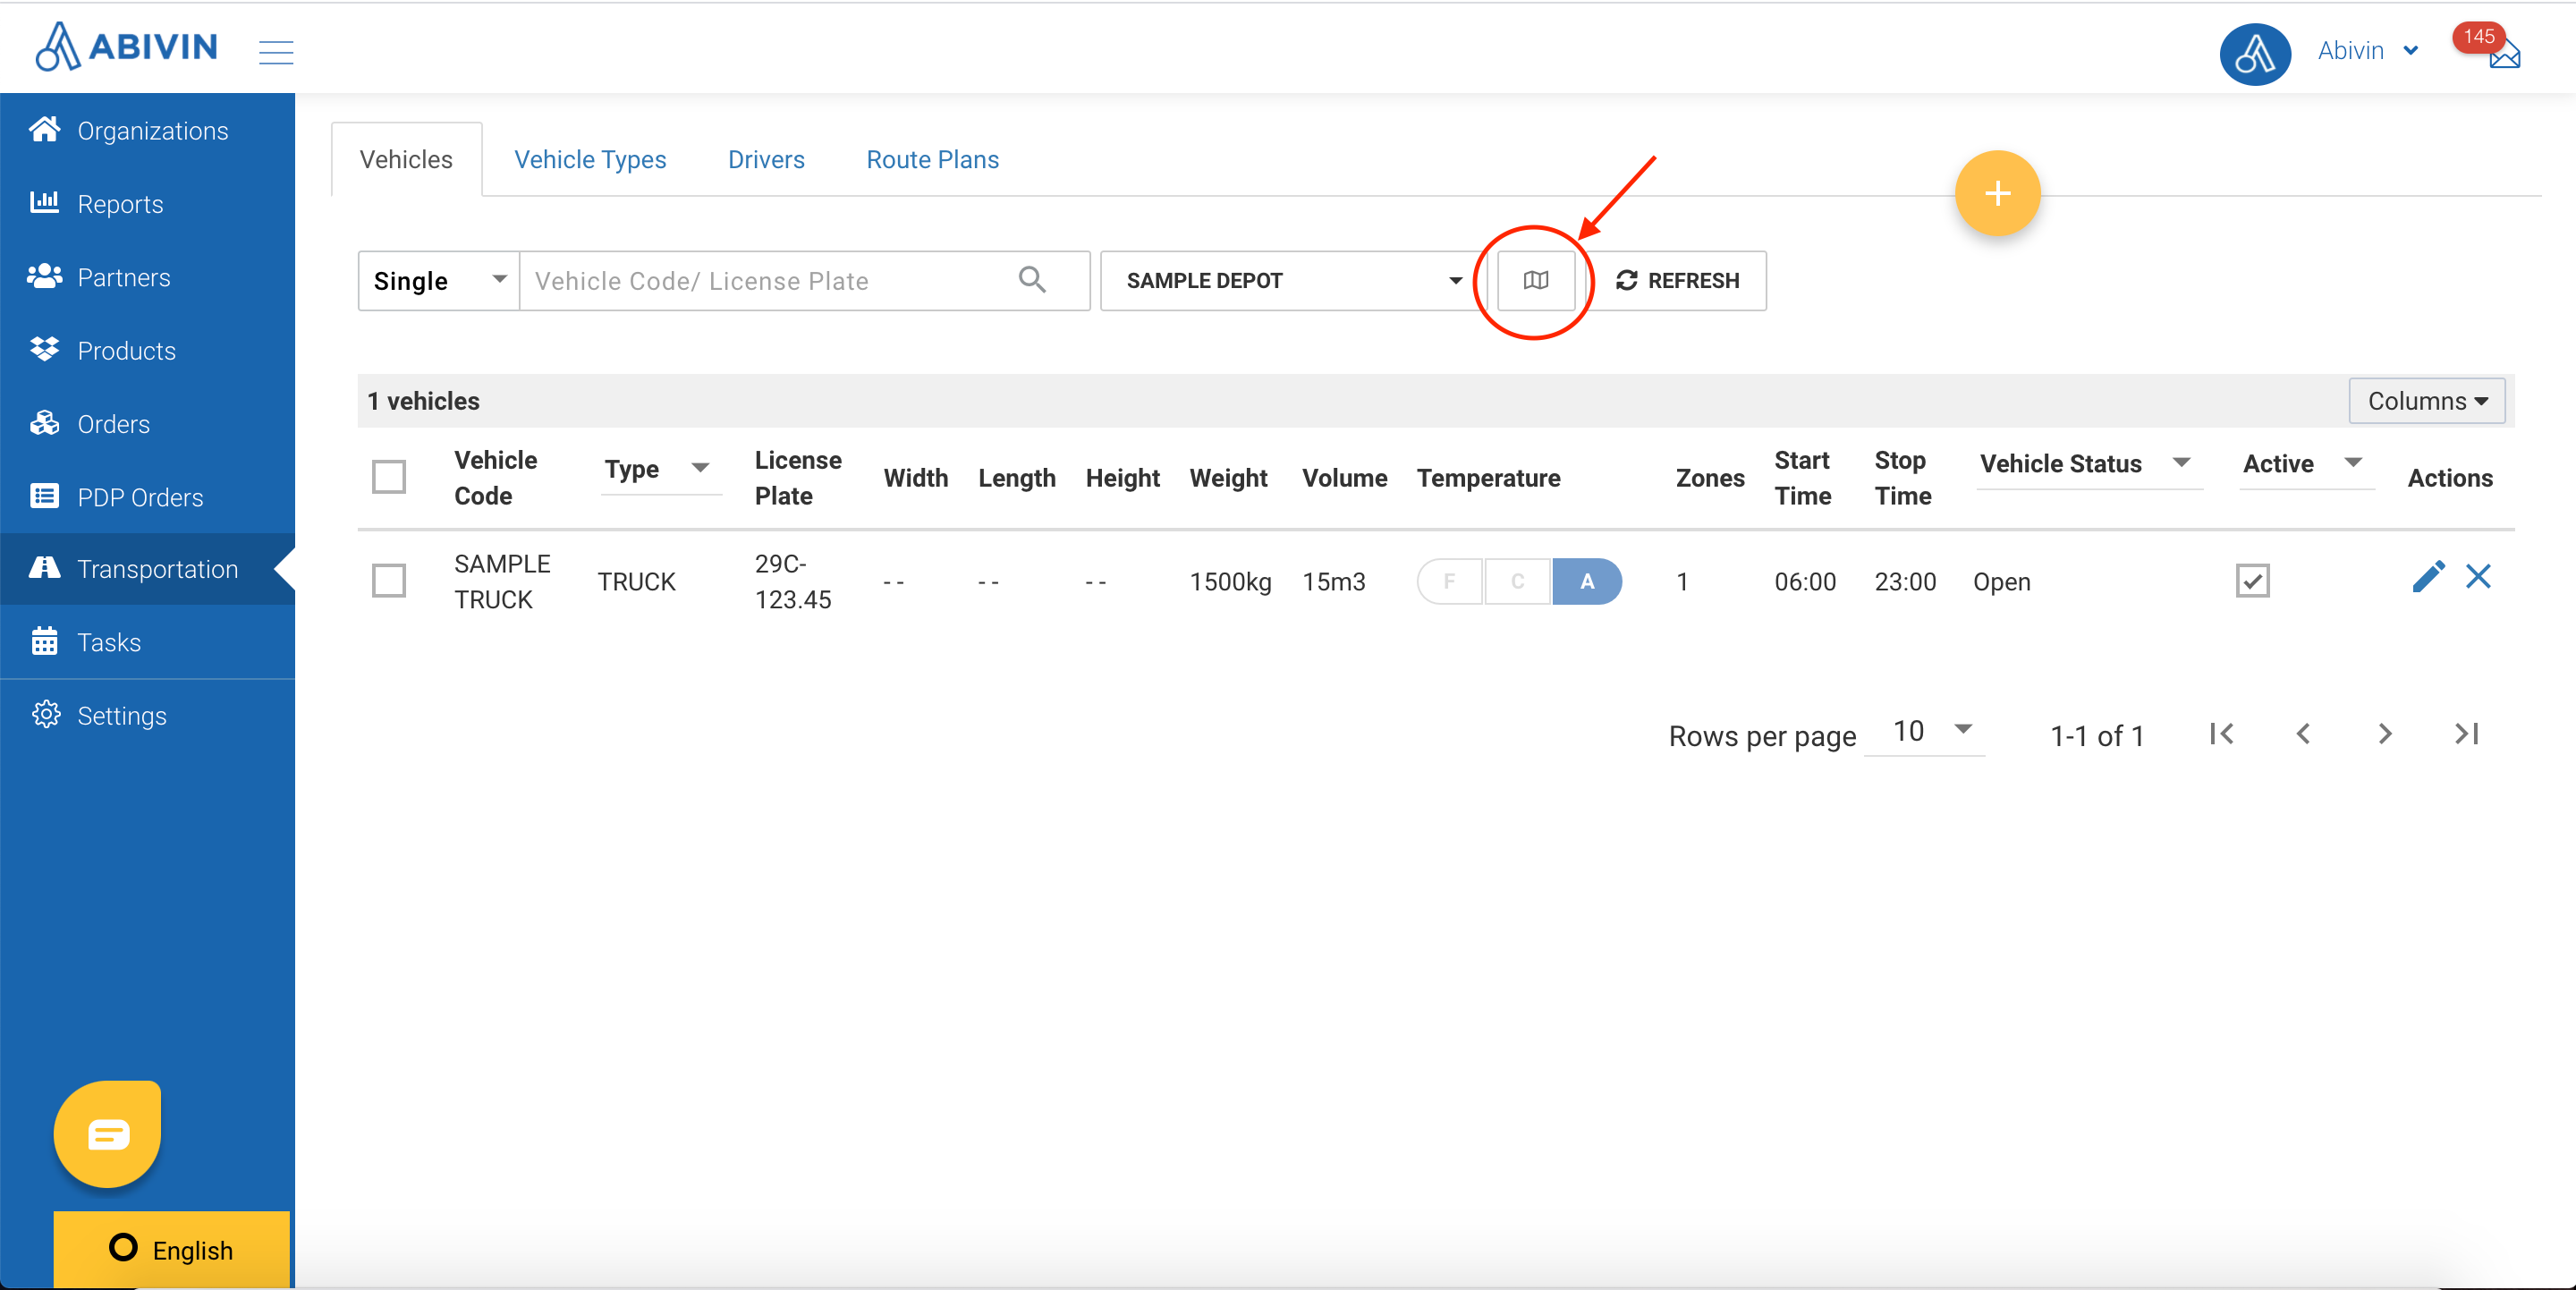This screenshot has width=2576, height=1290.
Task: Click the 145 notification badge
Action: click(2478, 36)
